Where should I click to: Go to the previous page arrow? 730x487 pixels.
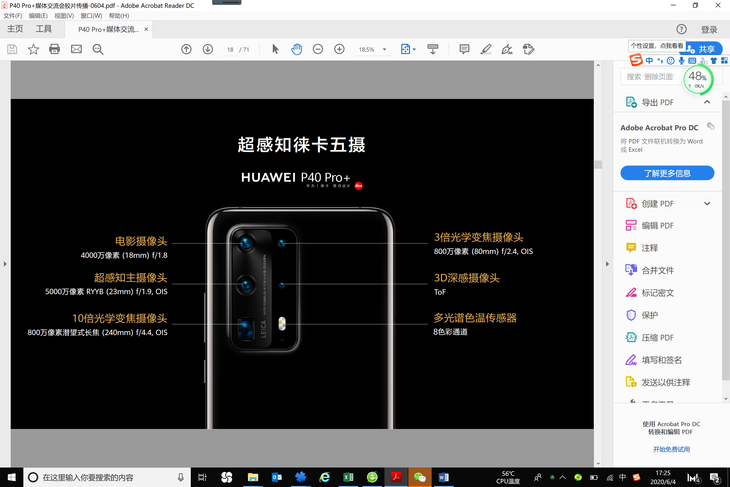click(186, 49)
